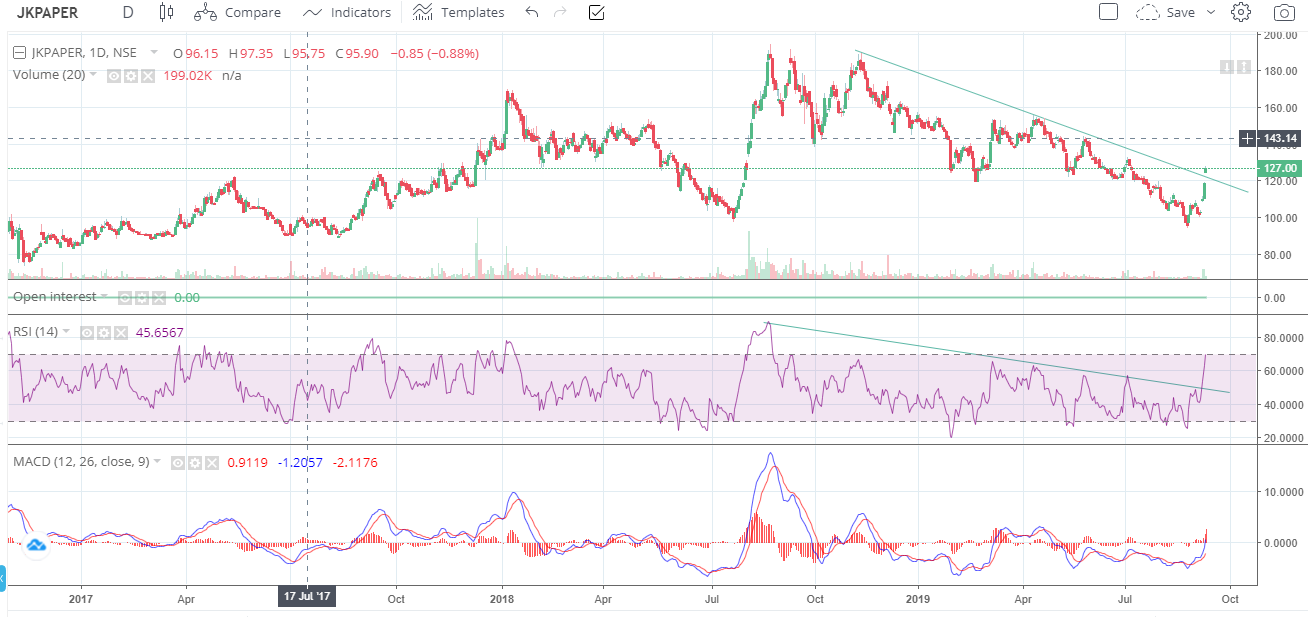The image size is (1308, 617).
Task: Expand the dropdown arrow next to Save
Action: 1211,13
